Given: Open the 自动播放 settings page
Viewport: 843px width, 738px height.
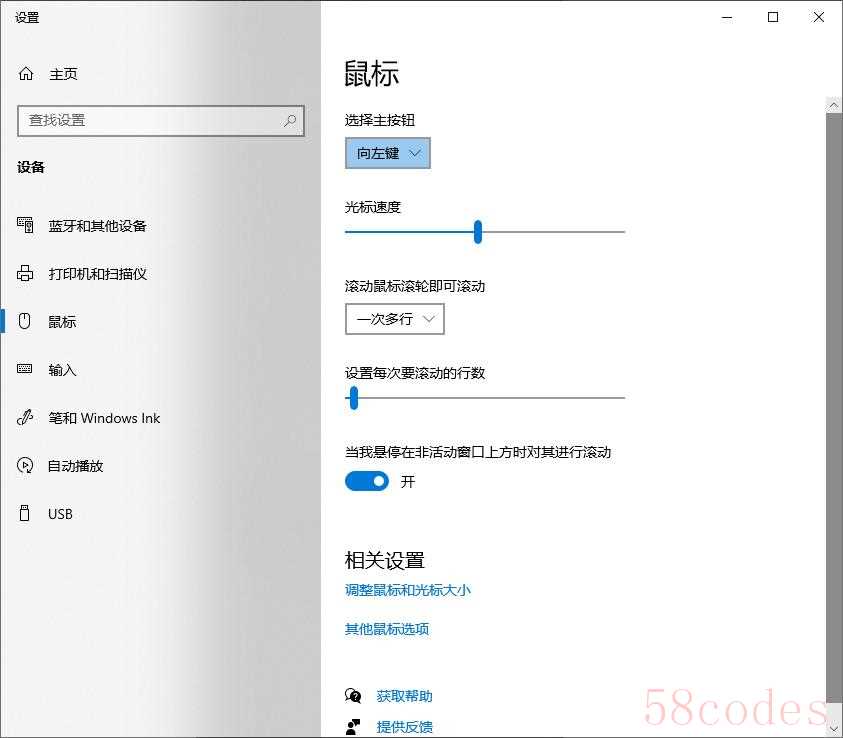Looking at the screenshot, I should click(76, 465).
